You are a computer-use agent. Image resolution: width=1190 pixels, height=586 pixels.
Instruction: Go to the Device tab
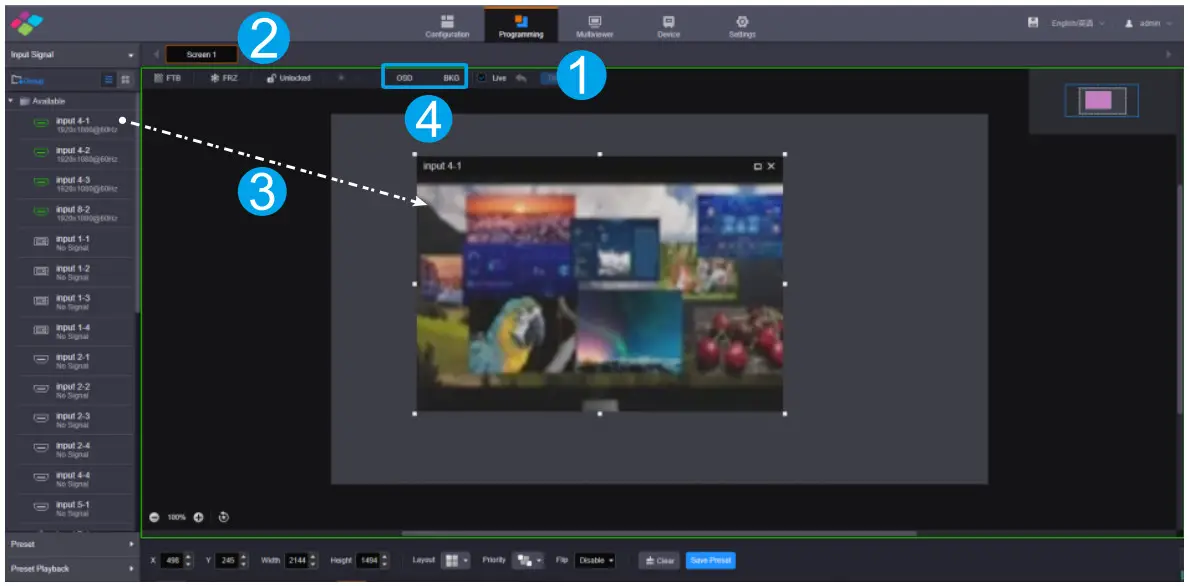click(668, 26)
